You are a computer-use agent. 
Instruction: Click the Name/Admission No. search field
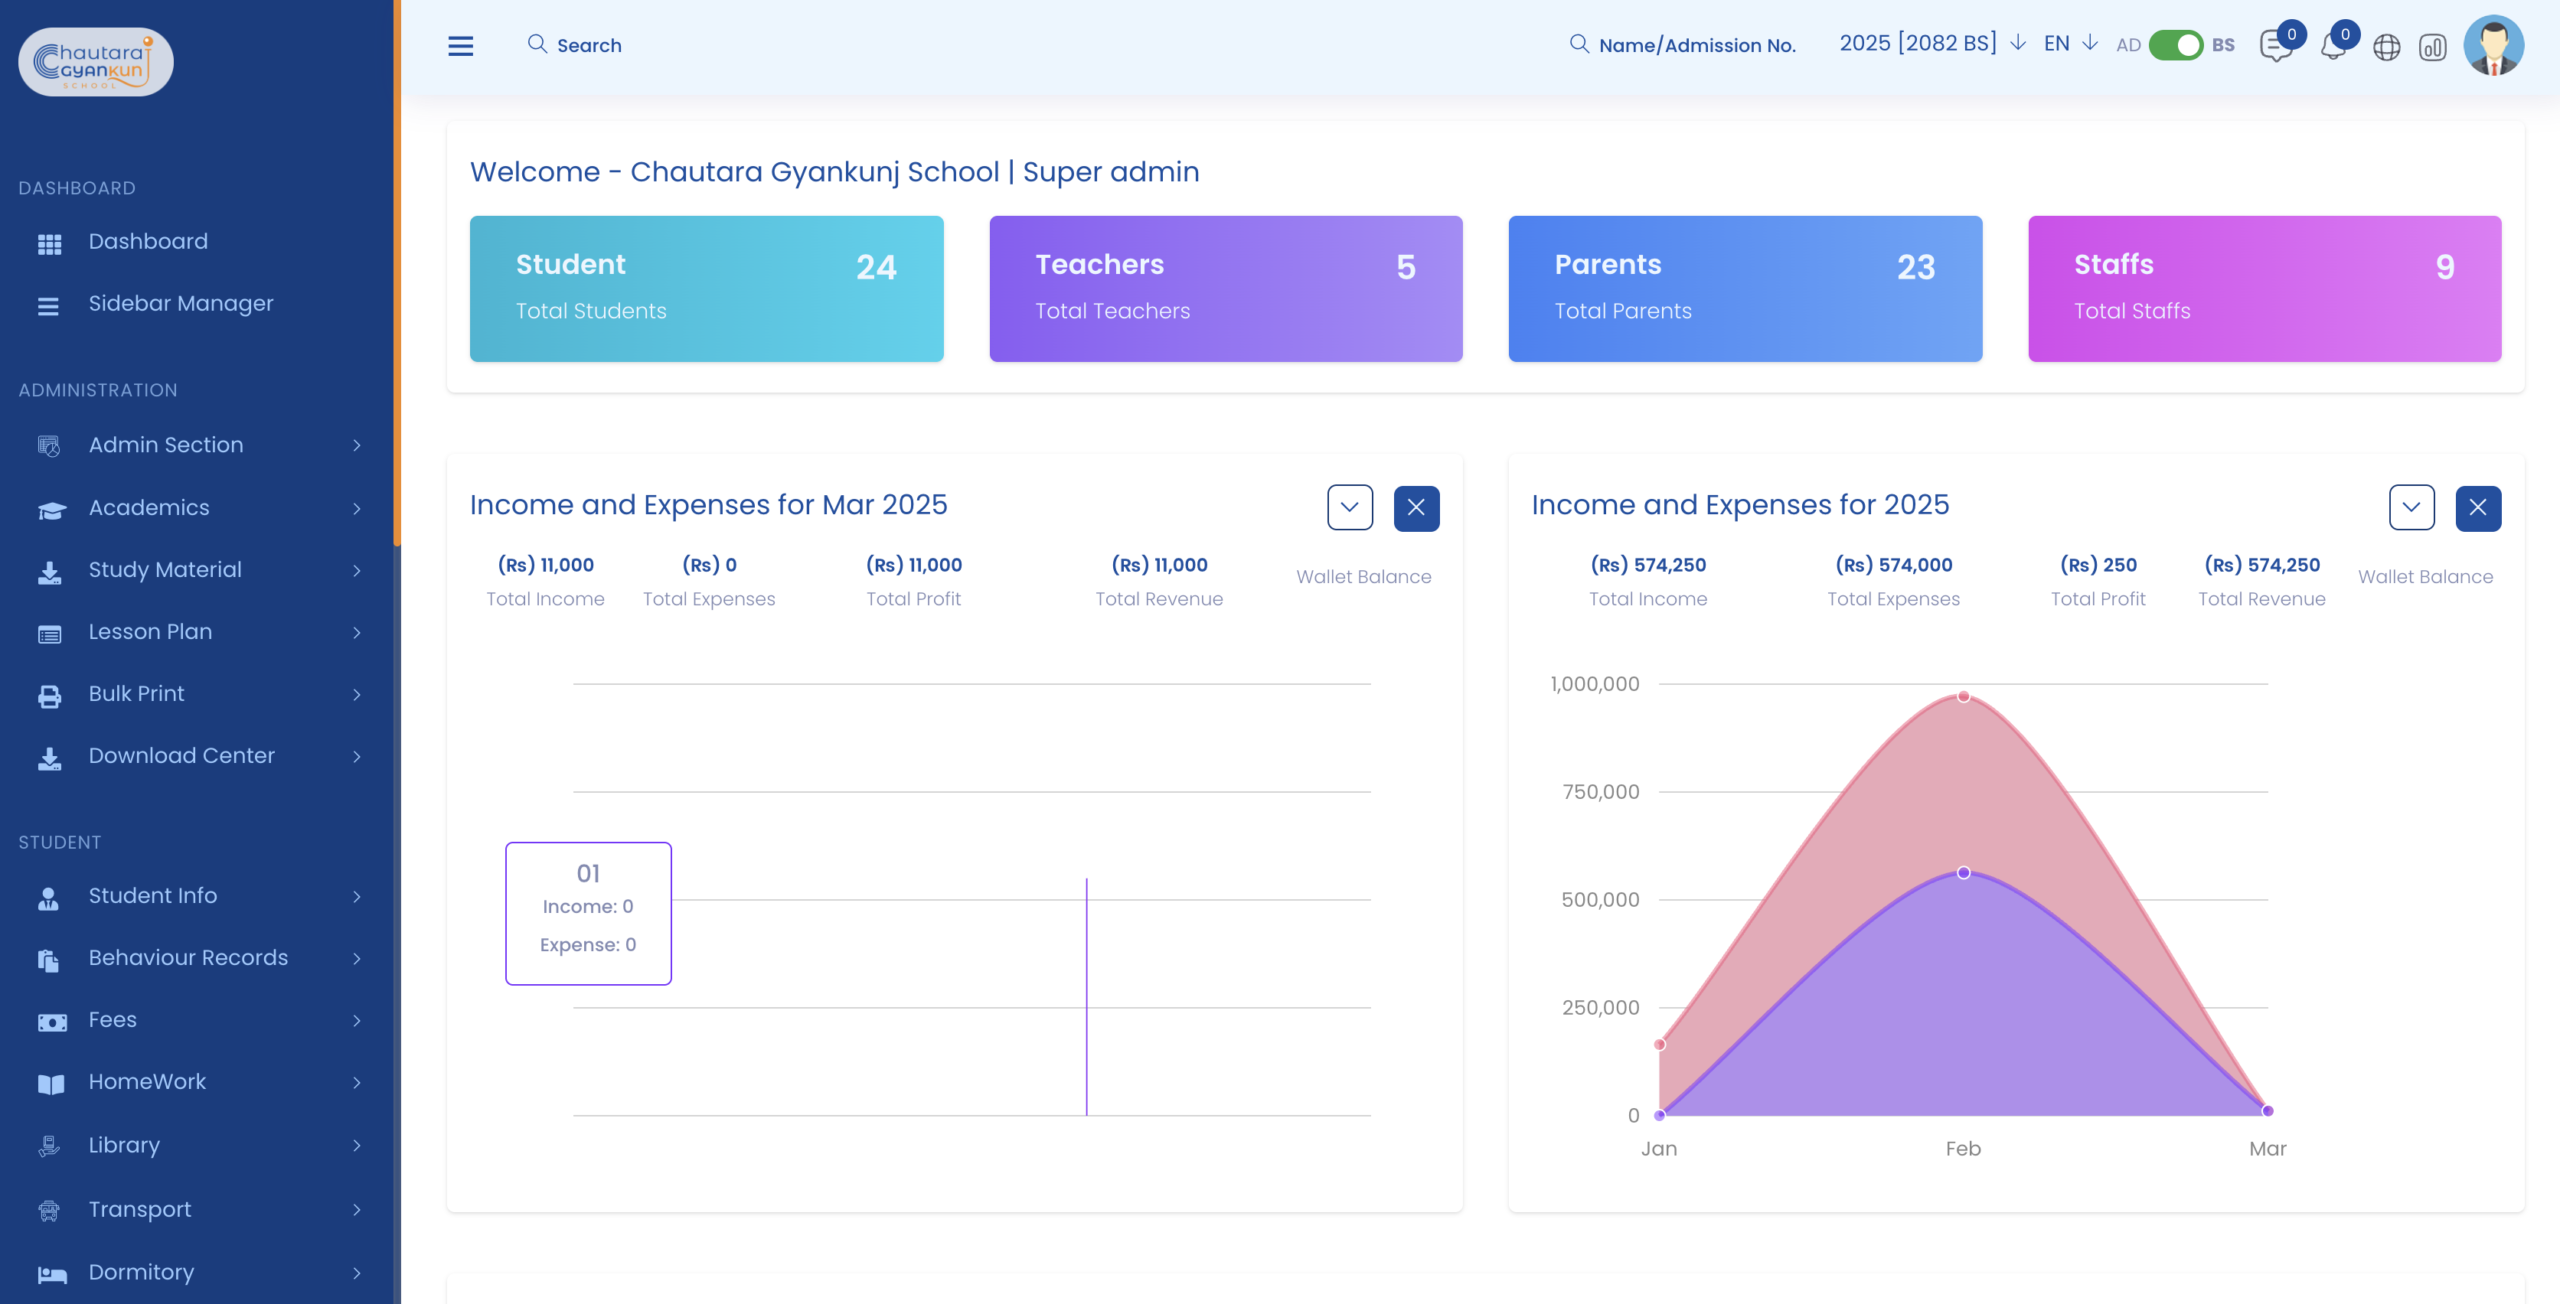(x=1697, y=45)
